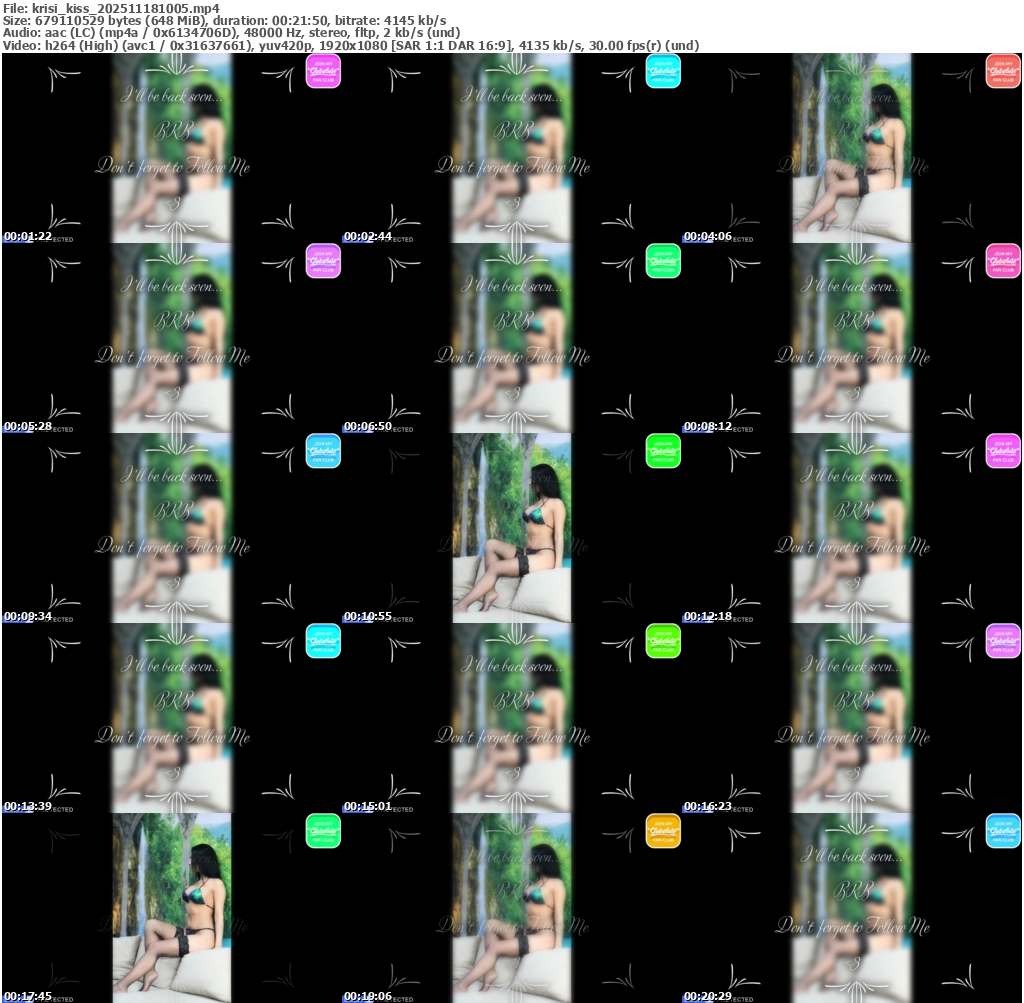Open the thumbnail frame stamped 00:15:01
This screenshot has height=1003, width=1024.
click(511, 718)
